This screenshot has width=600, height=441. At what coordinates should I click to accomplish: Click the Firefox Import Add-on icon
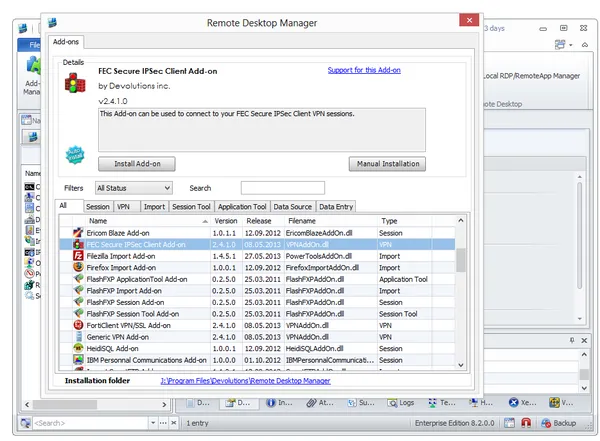pyautogui.click(x=78, y=267)
